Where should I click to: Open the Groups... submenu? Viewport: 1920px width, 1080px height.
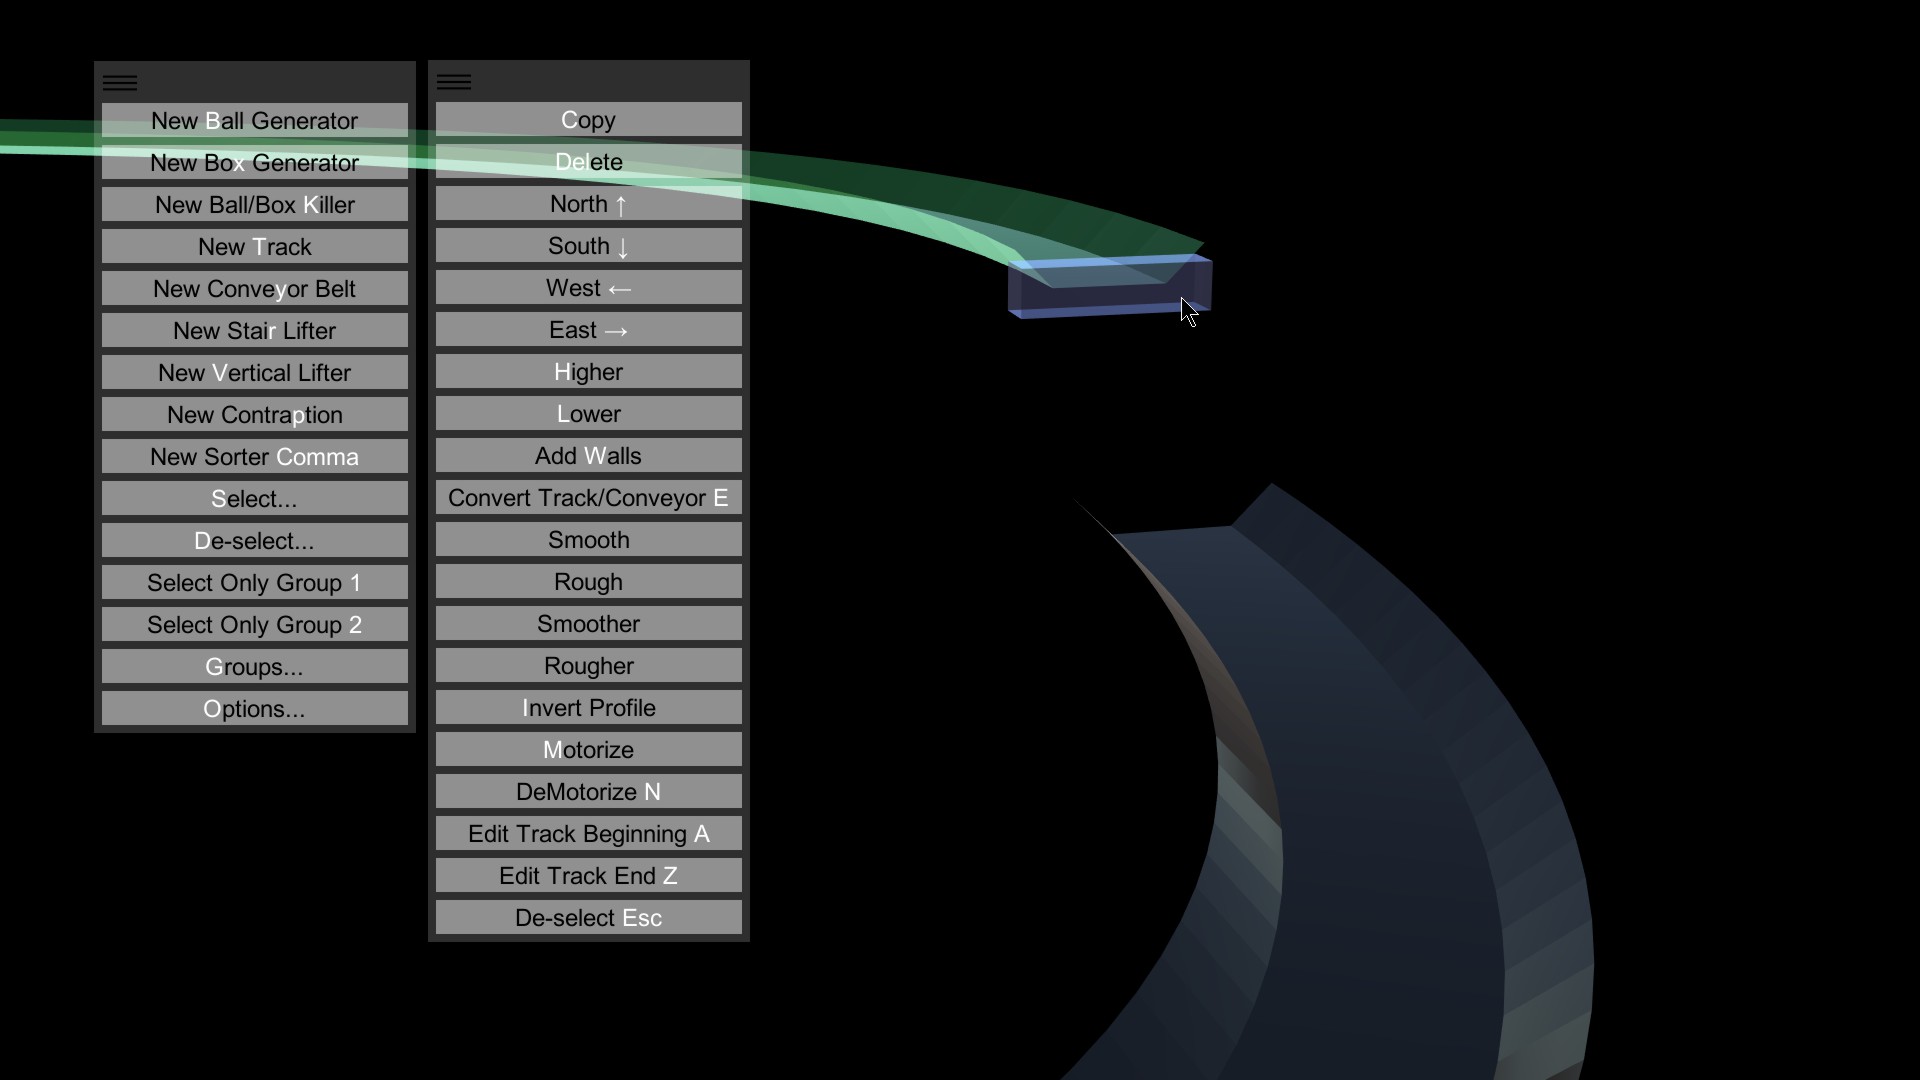[x=255, y=667]
